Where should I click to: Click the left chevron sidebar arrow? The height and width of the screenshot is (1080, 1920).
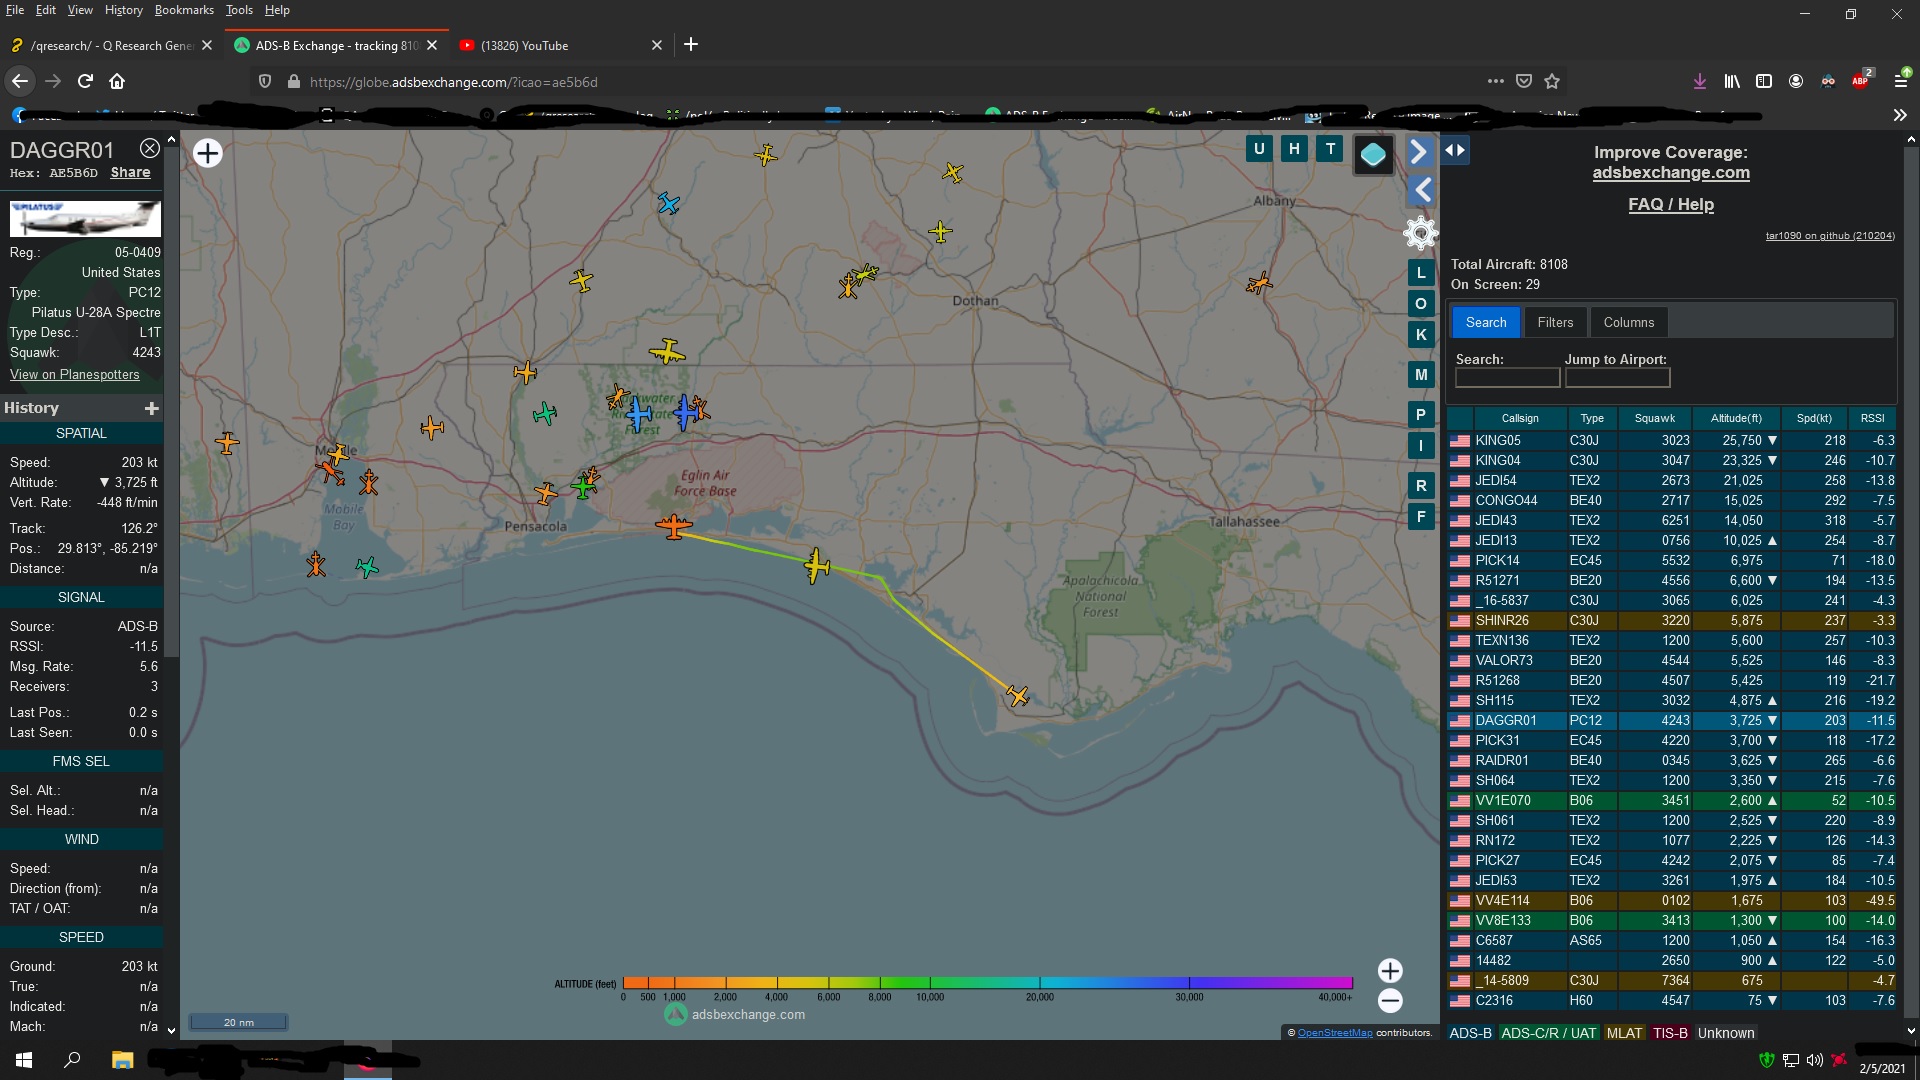(x=1421, y=190)
